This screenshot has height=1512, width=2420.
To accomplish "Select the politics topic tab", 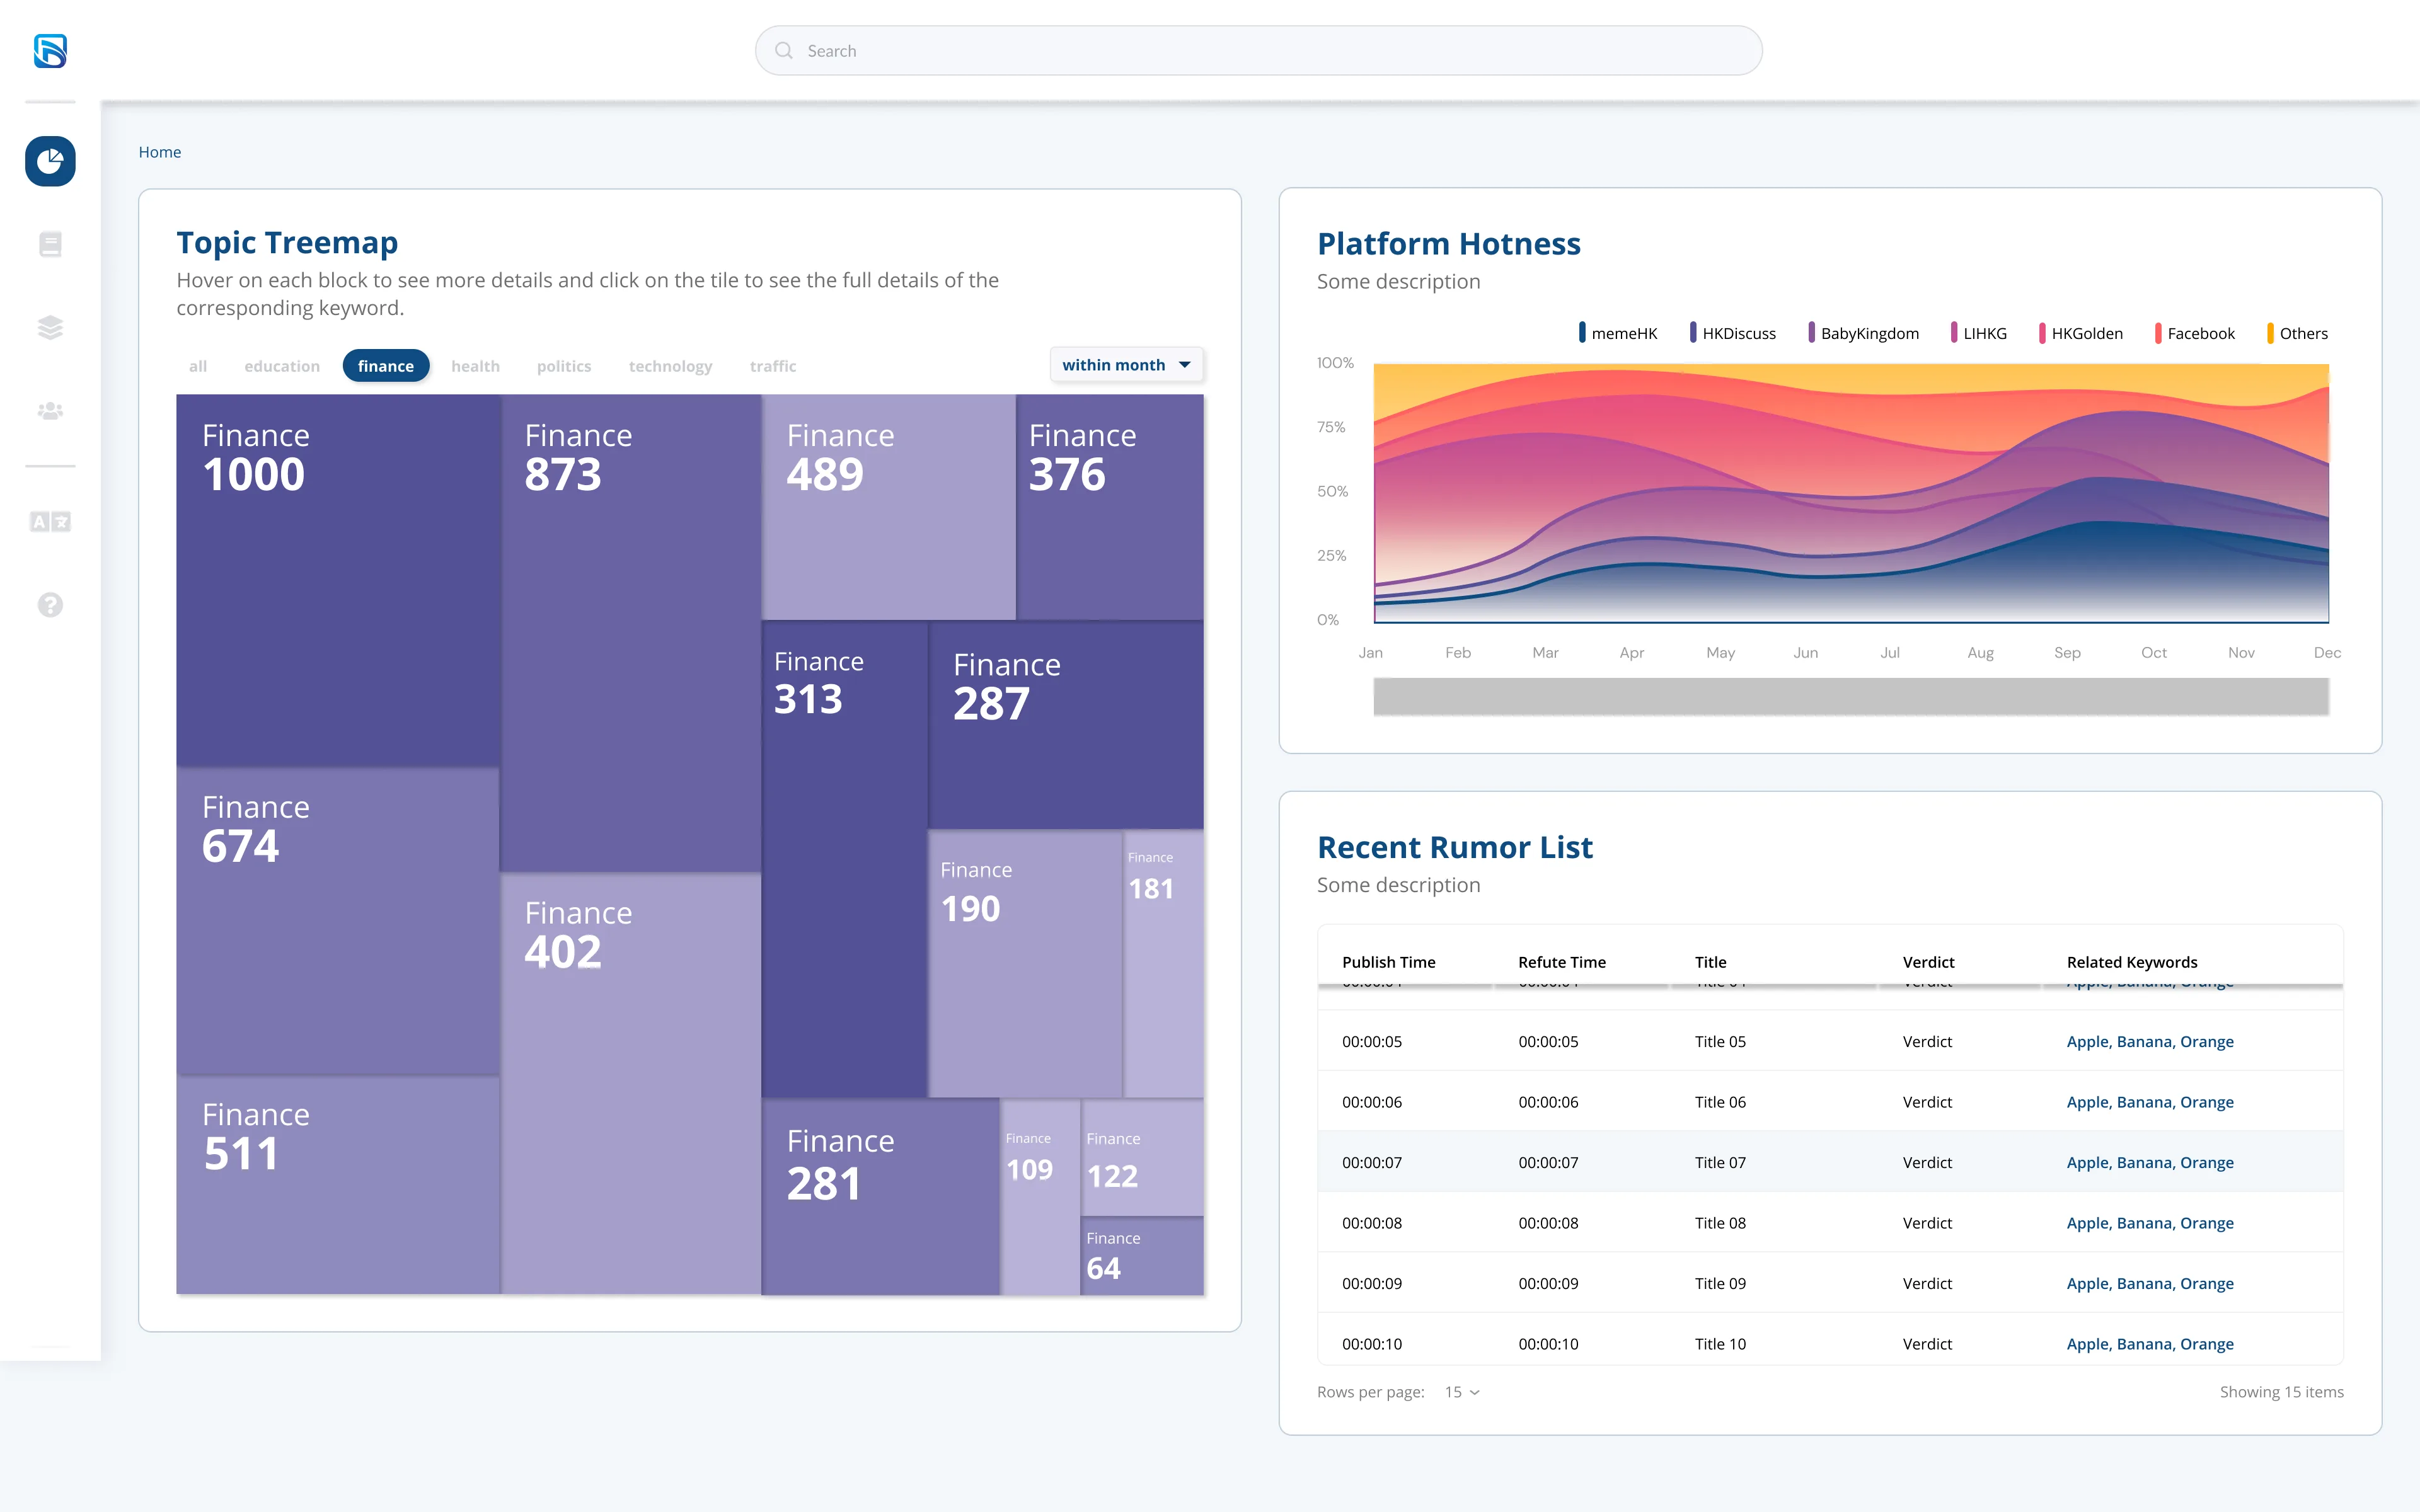I will click(x=564, y=366).
